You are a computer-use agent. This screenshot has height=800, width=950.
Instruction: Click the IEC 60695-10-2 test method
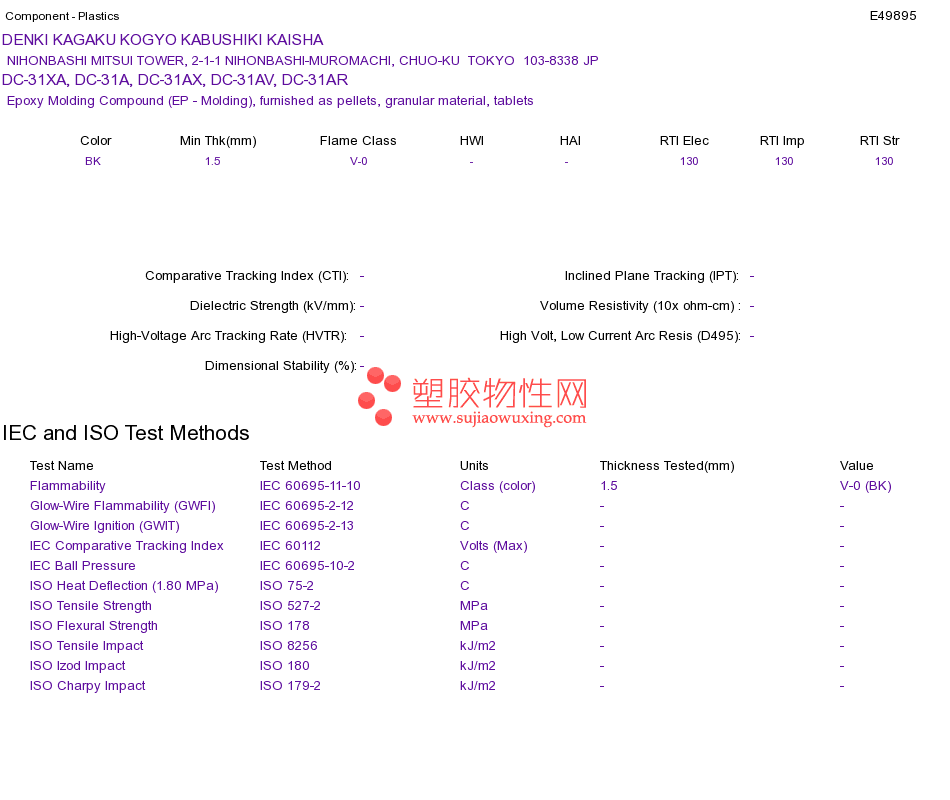click(x=307, y=565)
